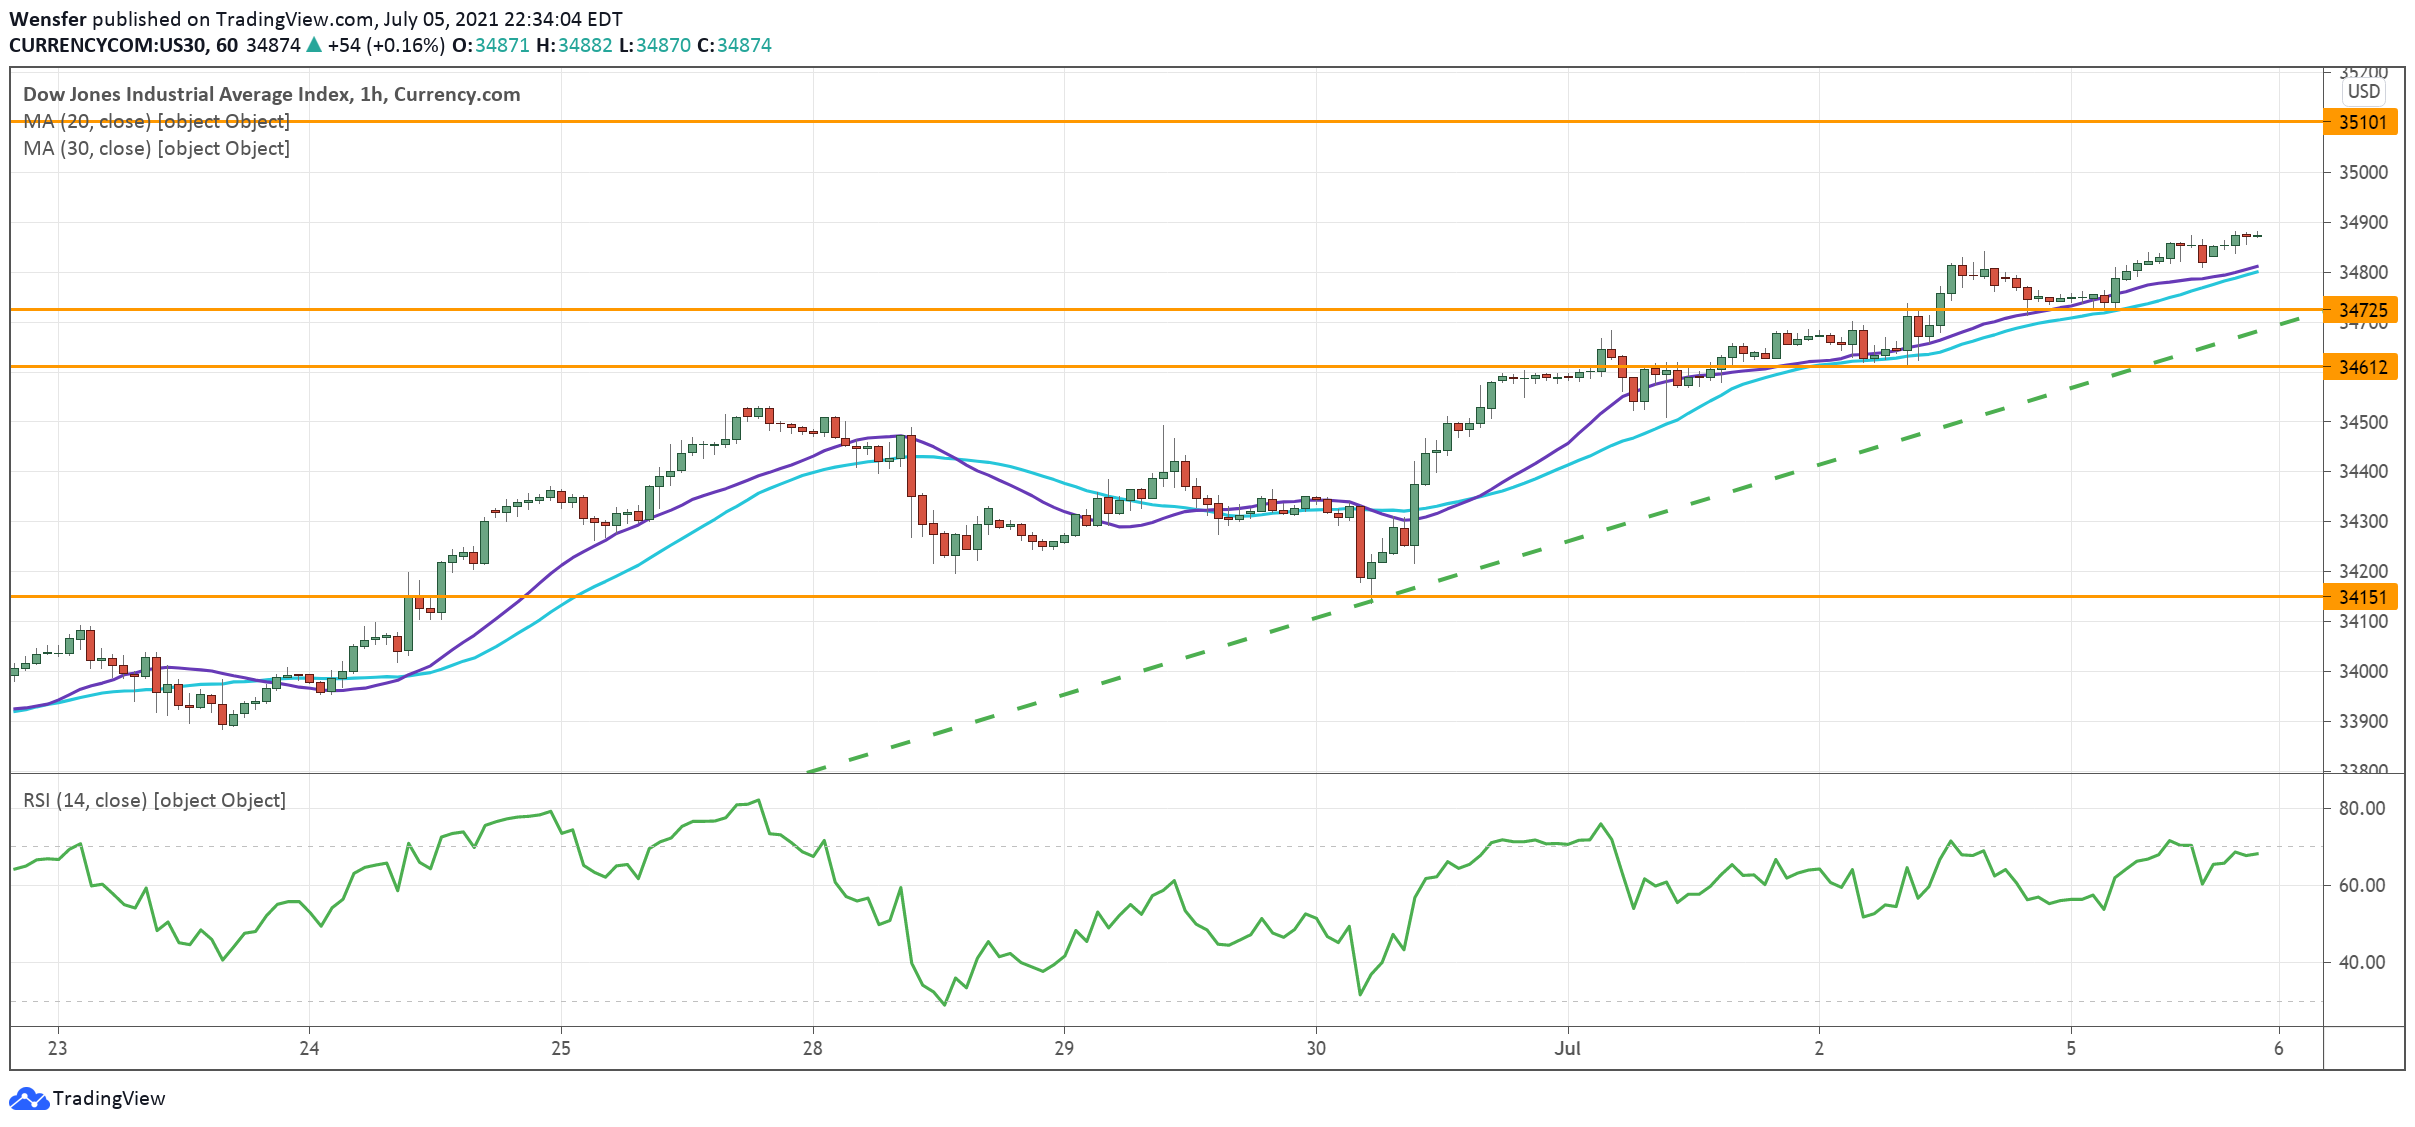
Task: Click the 28 date label on time axis
Action: [x=812, y=1048]
